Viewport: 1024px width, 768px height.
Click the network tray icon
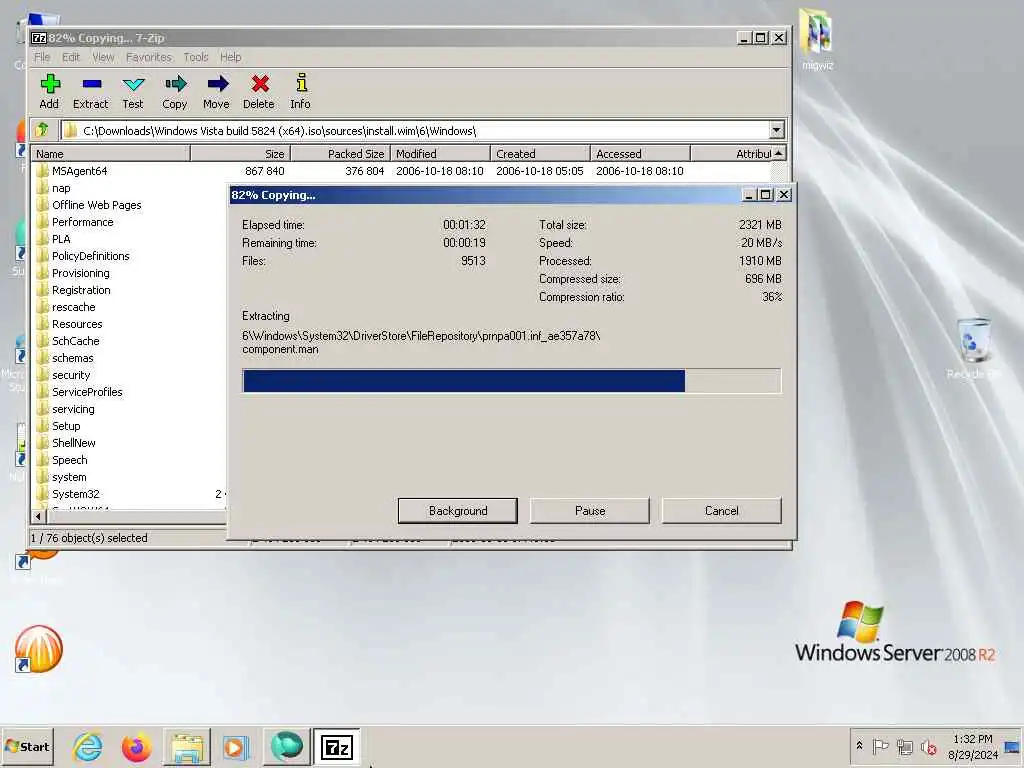click(x=904, y=746)
